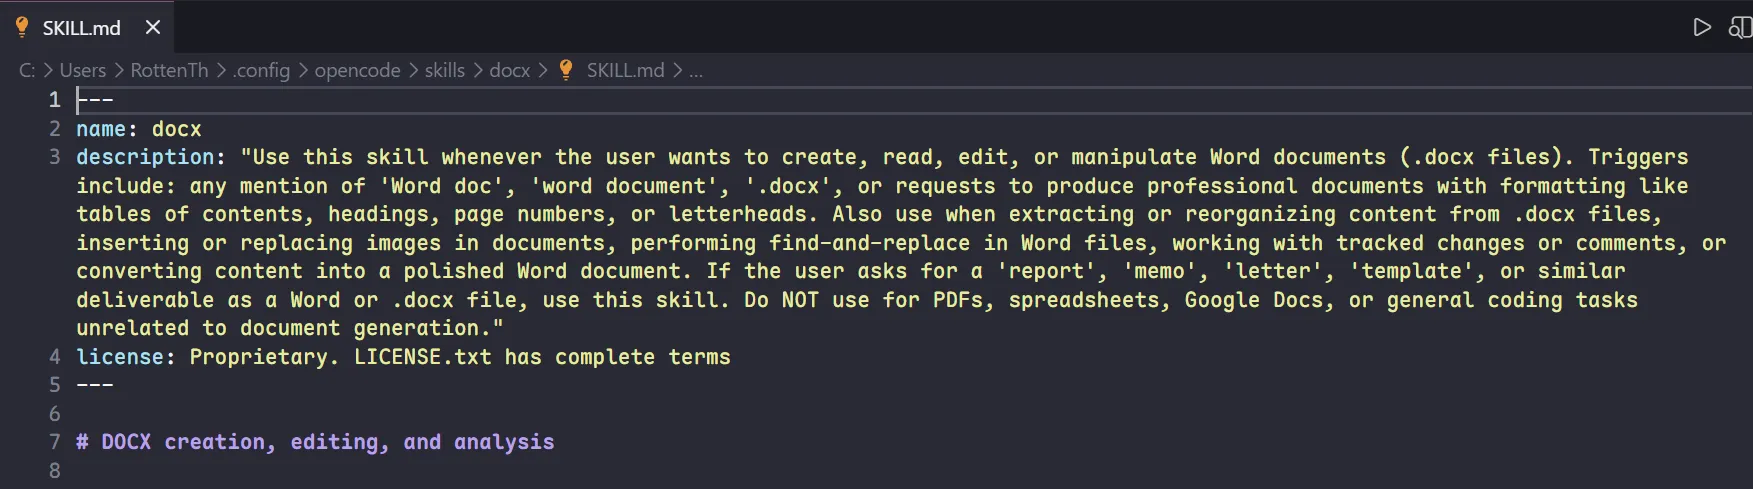This screenshot has width=1753, height=489.
Task: Click the skills breadcrumb folder
Action: 444,70
